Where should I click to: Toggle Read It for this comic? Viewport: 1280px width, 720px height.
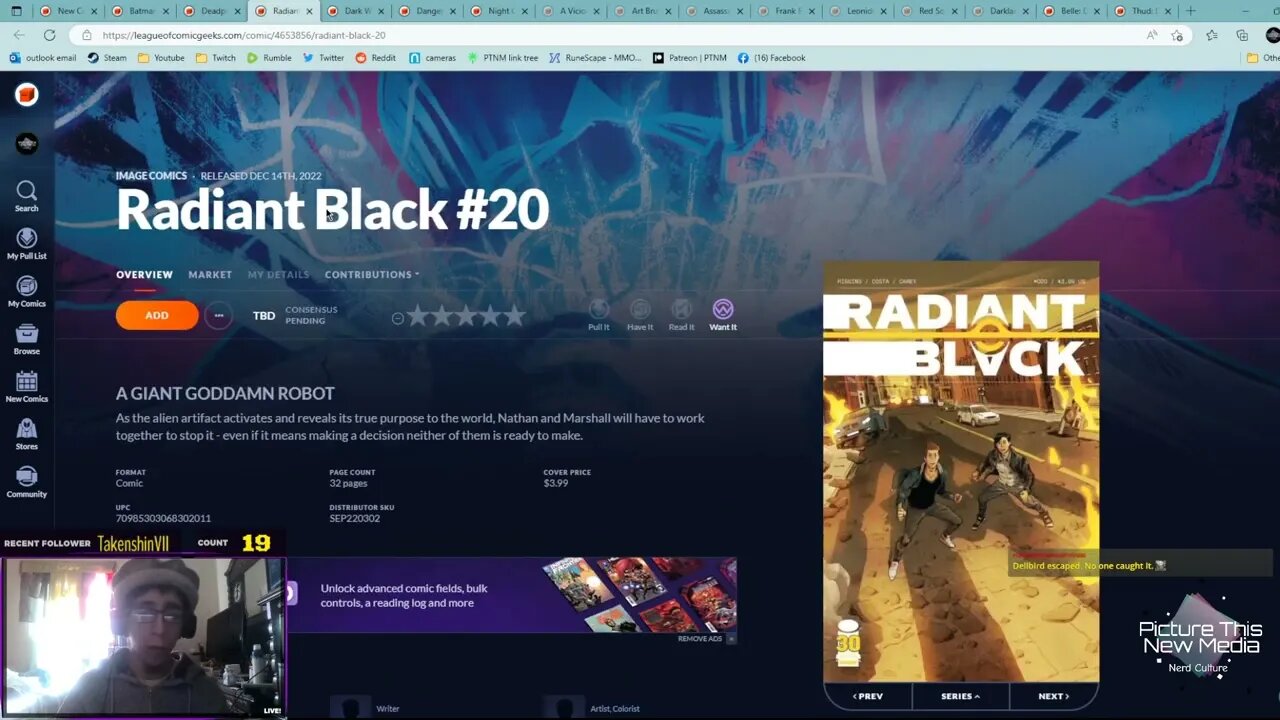click(681, 315)
